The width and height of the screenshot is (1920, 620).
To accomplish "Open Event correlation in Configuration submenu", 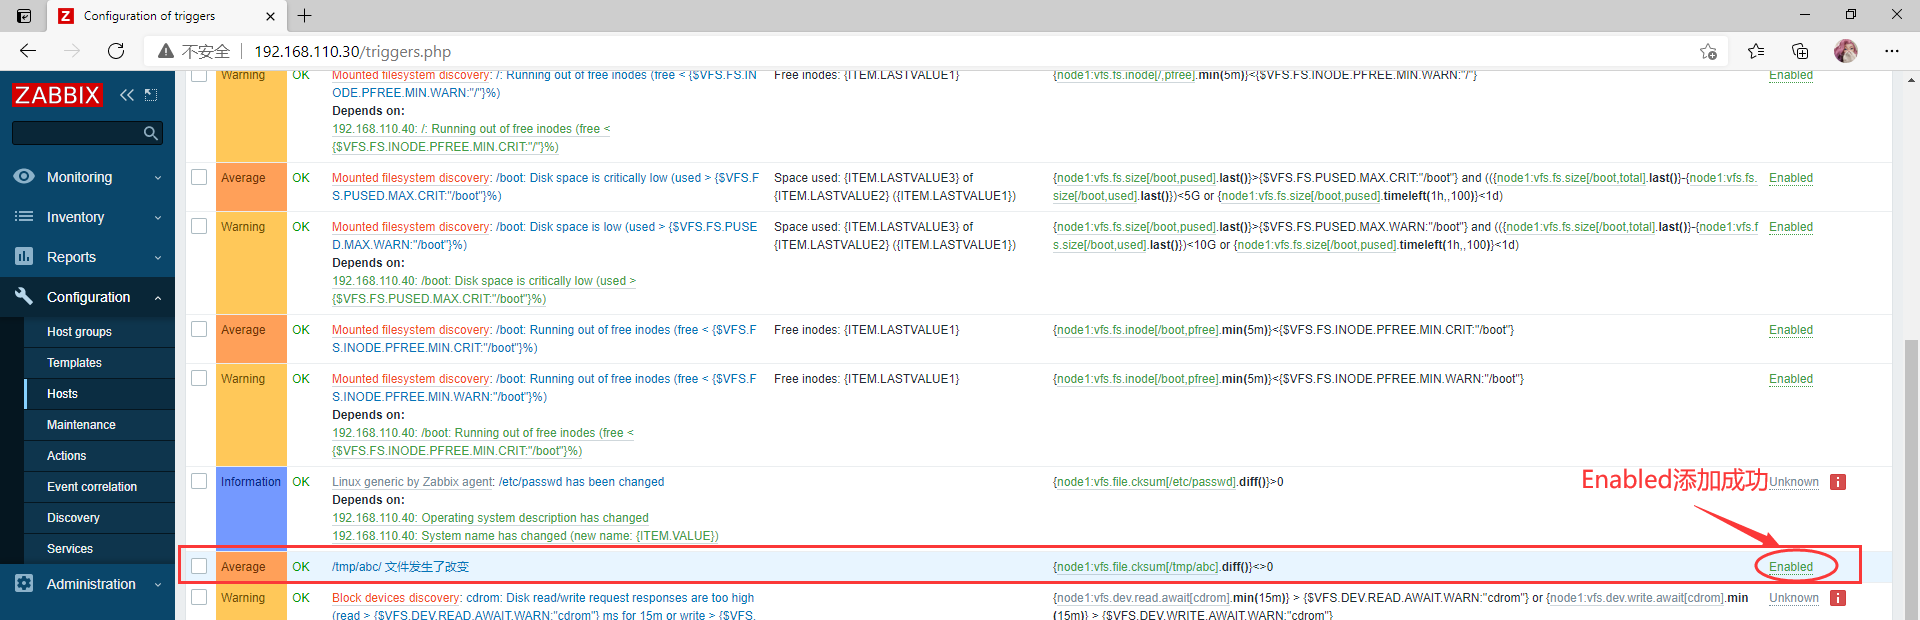I will (92, 487).
